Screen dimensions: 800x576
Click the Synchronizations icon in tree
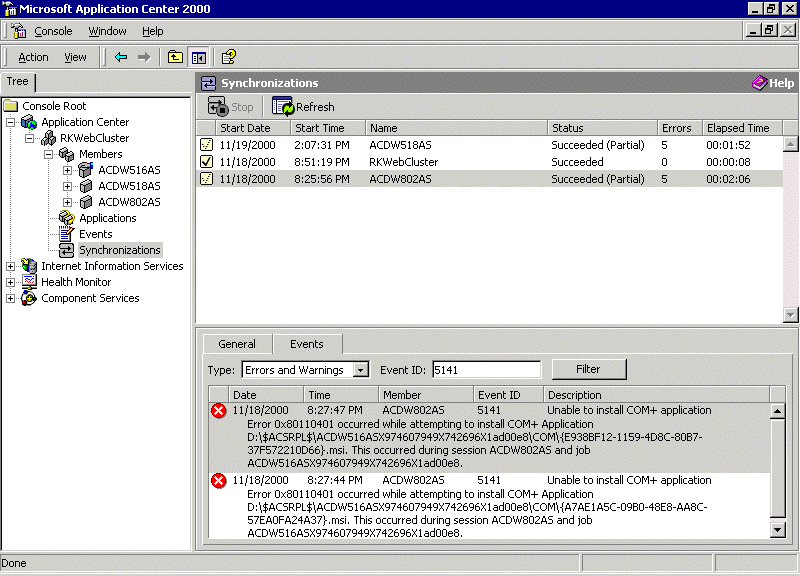tap(67, 250)
